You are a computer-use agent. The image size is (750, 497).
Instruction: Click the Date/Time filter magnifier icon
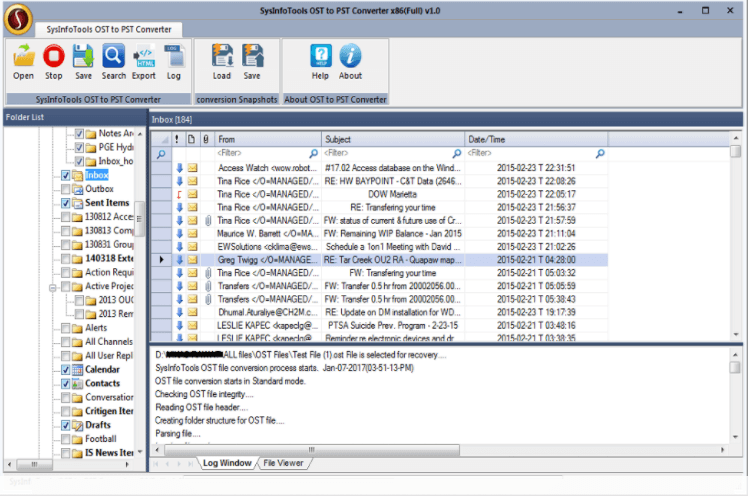[x=600, y=153]
